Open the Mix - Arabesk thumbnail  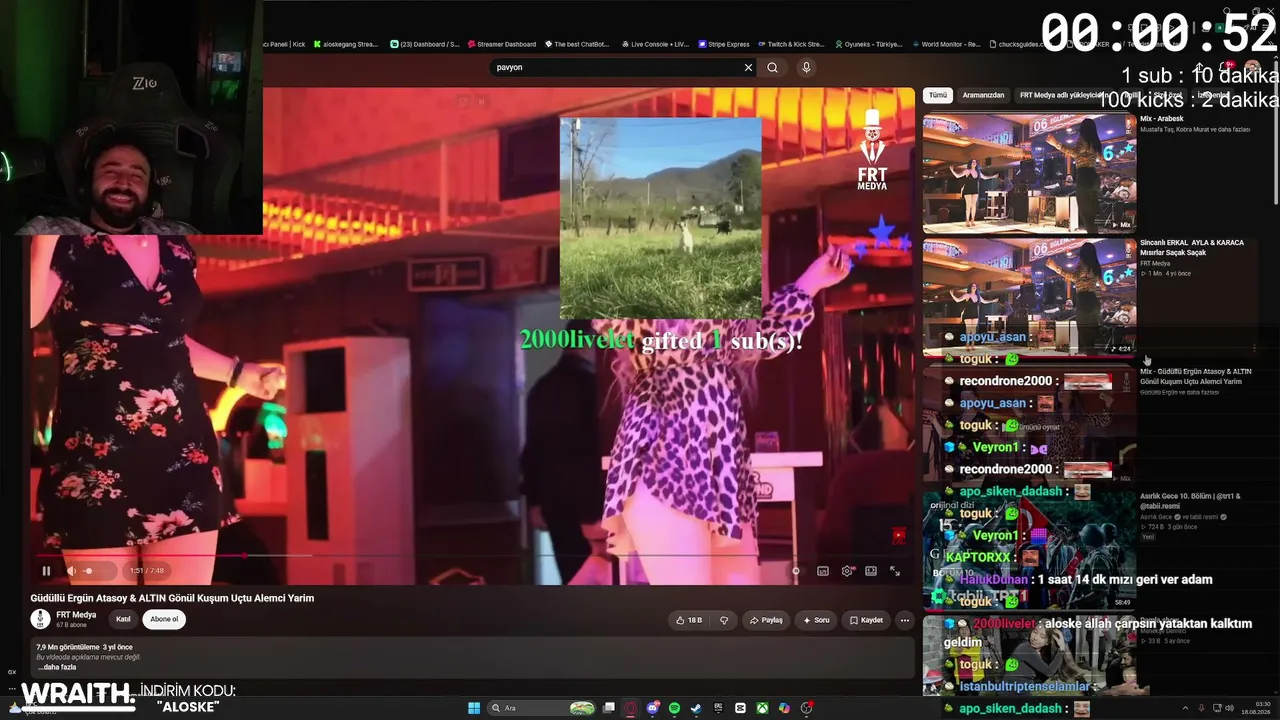pos(1029,172)
